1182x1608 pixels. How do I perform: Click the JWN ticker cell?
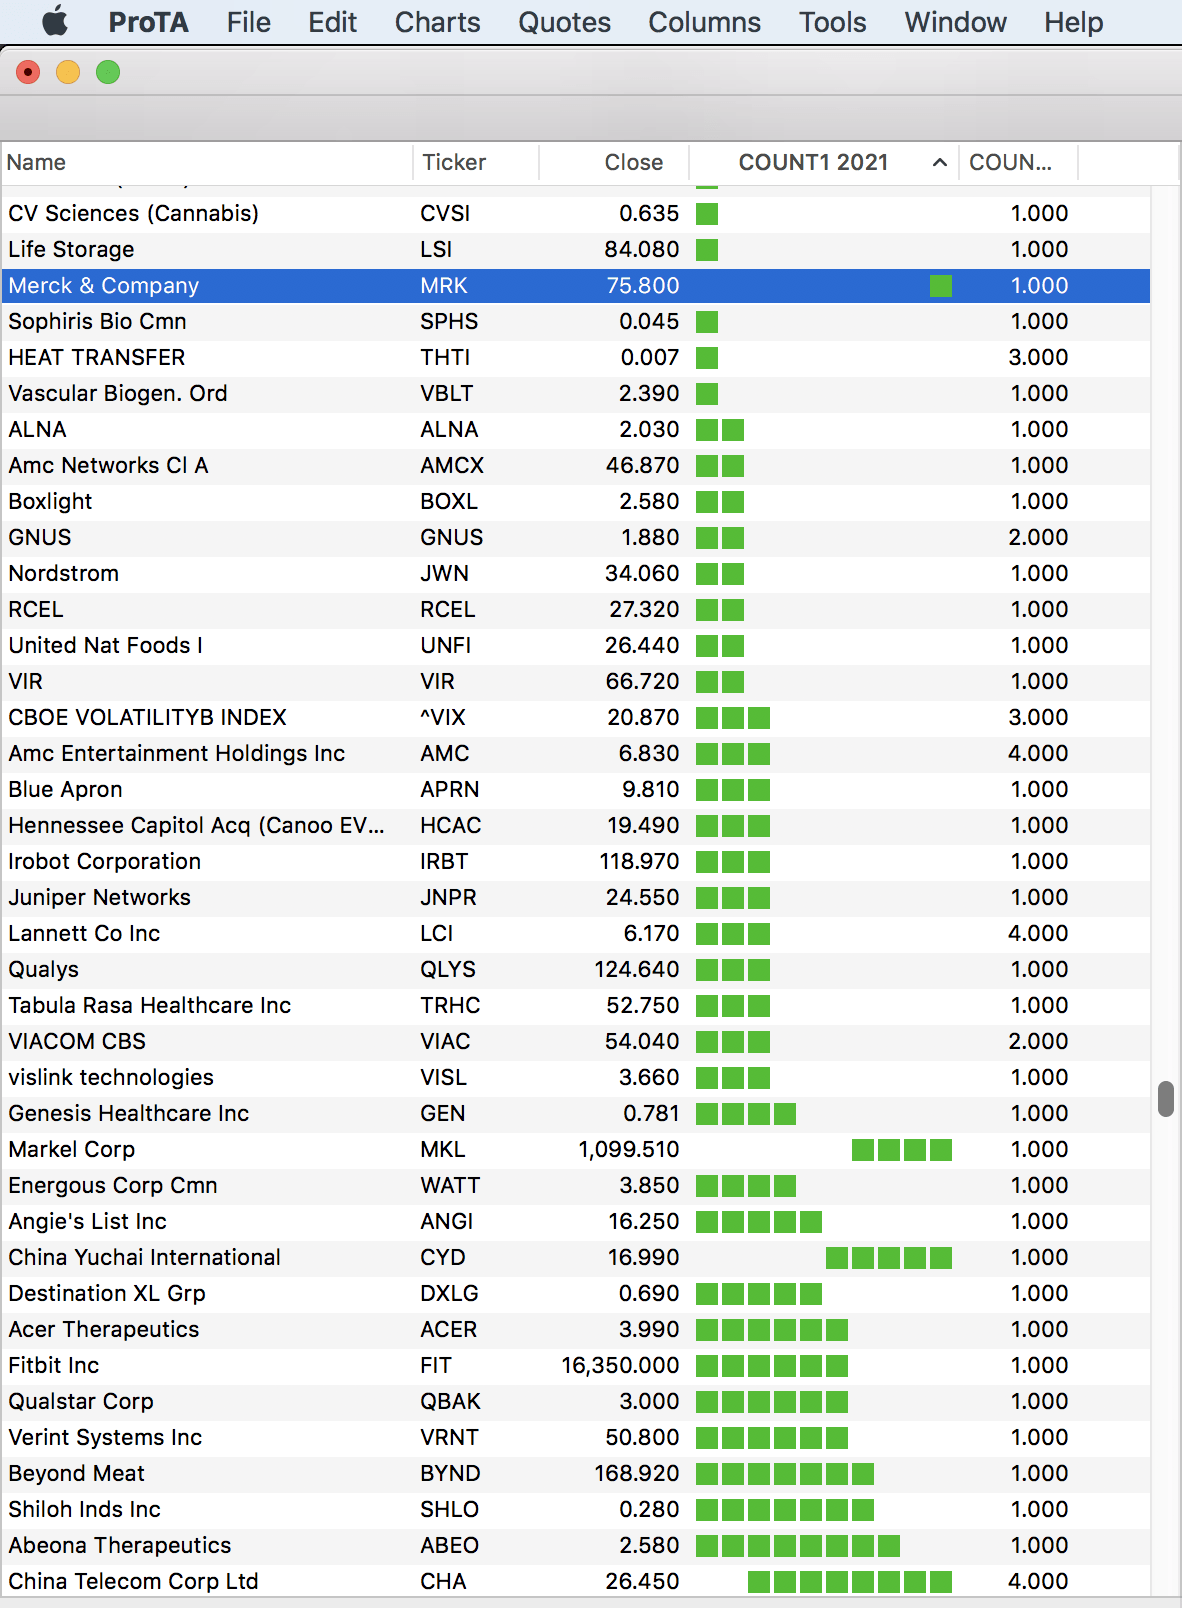(445, 573)
